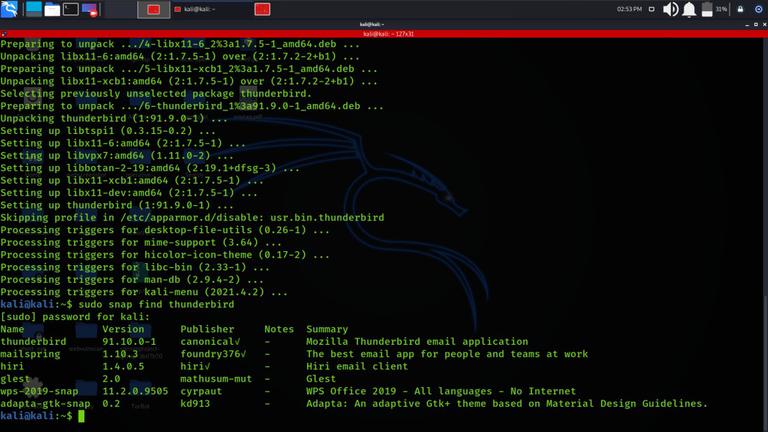This screenshot has height=432, width=768.
Task: Click the battery percentage label
Action: pos(721,9)
